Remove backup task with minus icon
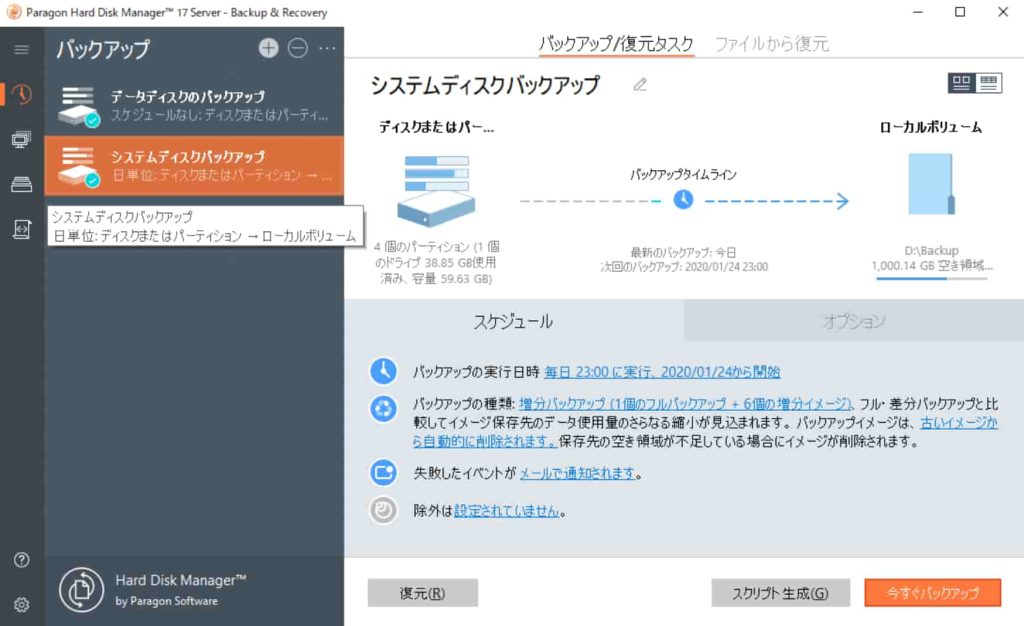This screenshot has height=626, width=1024. coord(298,48)
